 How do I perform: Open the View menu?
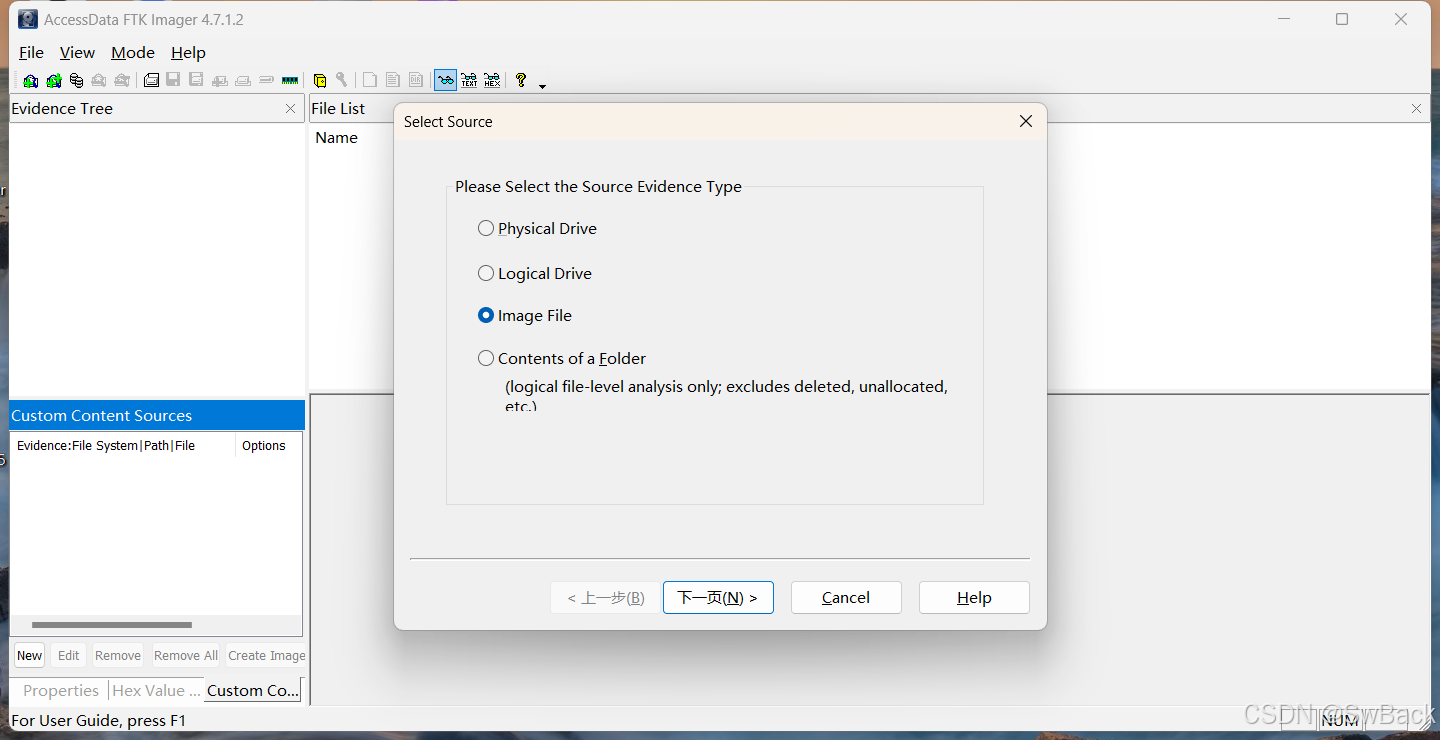pos(77,53)
